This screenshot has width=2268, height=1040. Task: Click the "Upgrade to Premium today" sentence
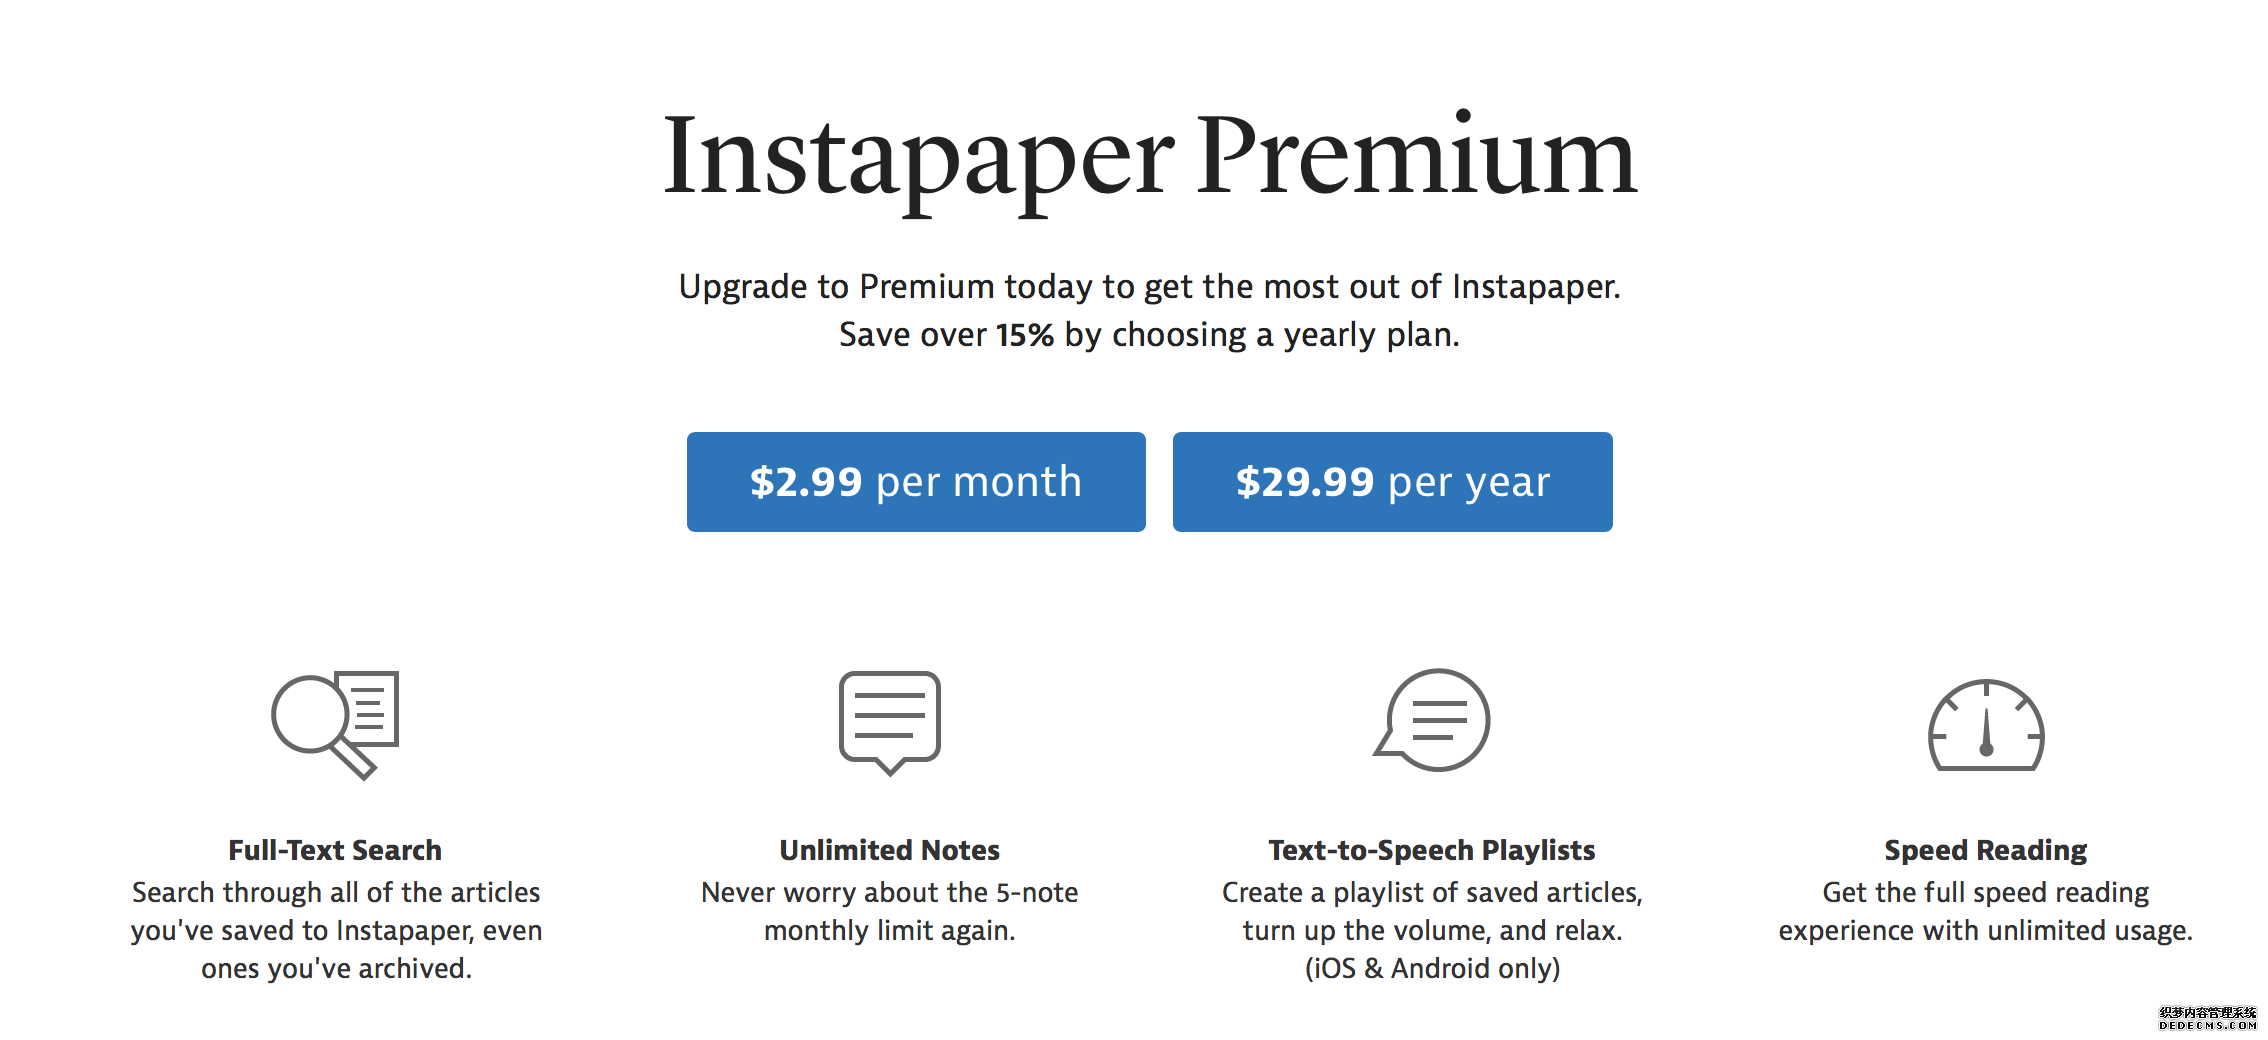point(1150,287)
